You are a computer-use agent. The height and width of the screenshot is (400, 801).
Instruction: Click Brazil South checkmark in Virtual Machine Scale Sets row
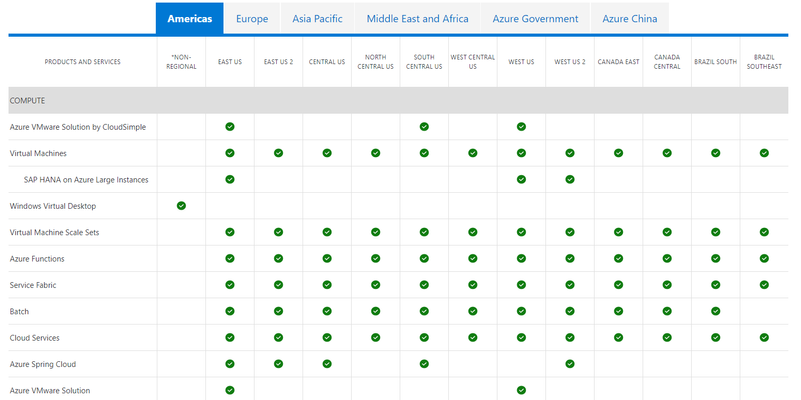(716, 232)
